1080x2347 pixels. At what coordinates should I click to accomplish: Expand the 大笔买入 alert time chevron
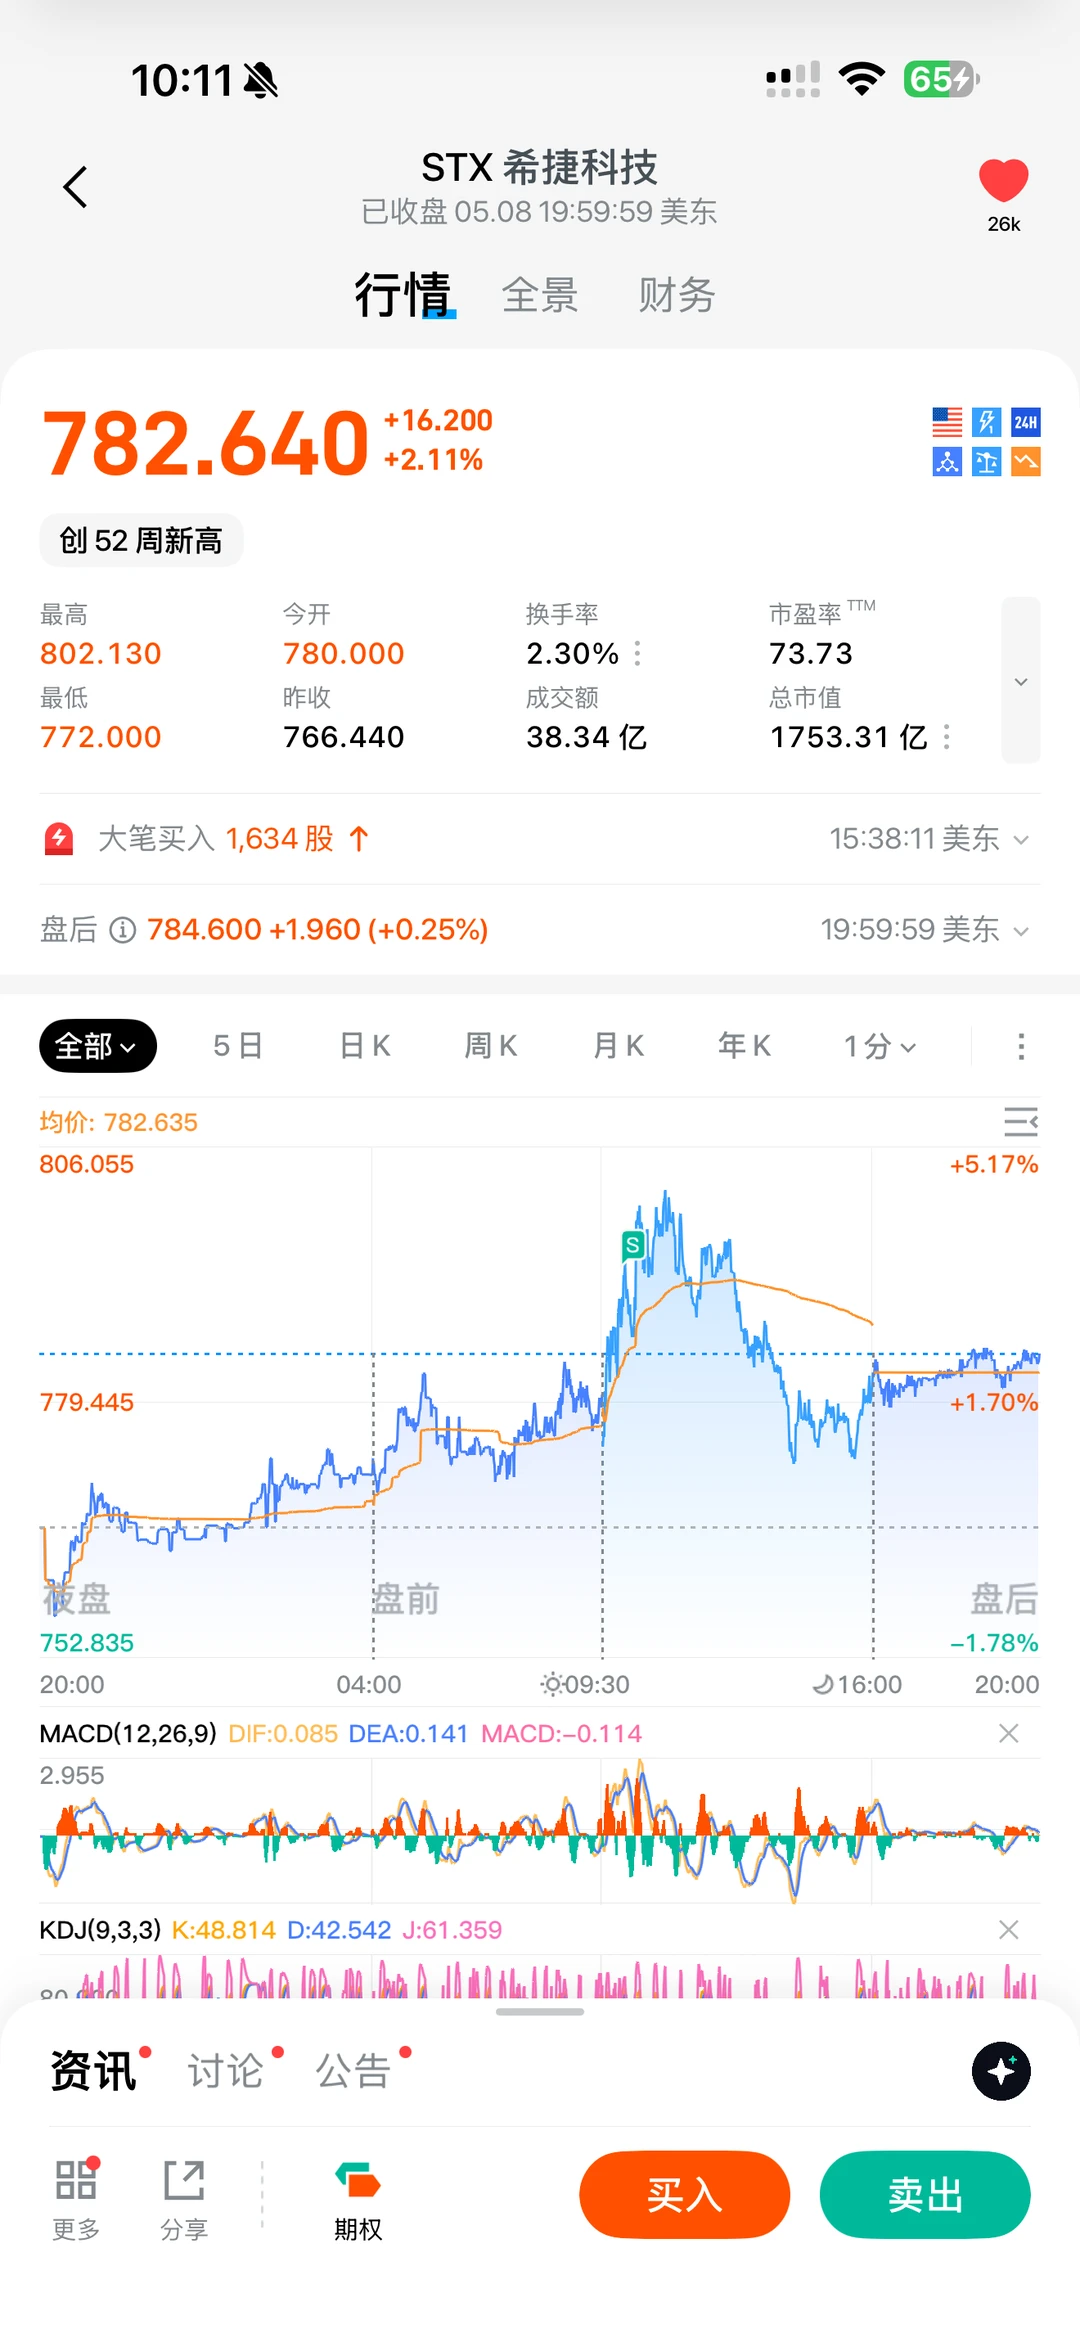click(x=1021, y=839)
